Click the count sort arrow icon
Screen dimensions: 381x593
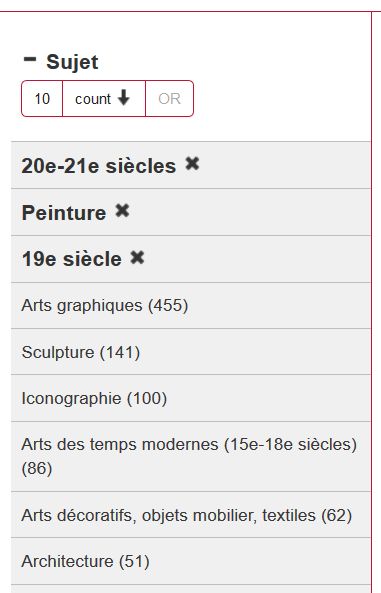pos(123,98)
